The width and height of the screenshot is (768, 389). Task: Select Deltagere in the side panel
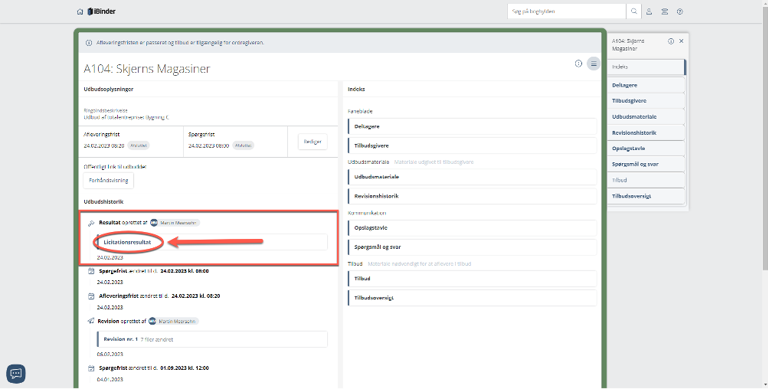(x=646, y=85)
